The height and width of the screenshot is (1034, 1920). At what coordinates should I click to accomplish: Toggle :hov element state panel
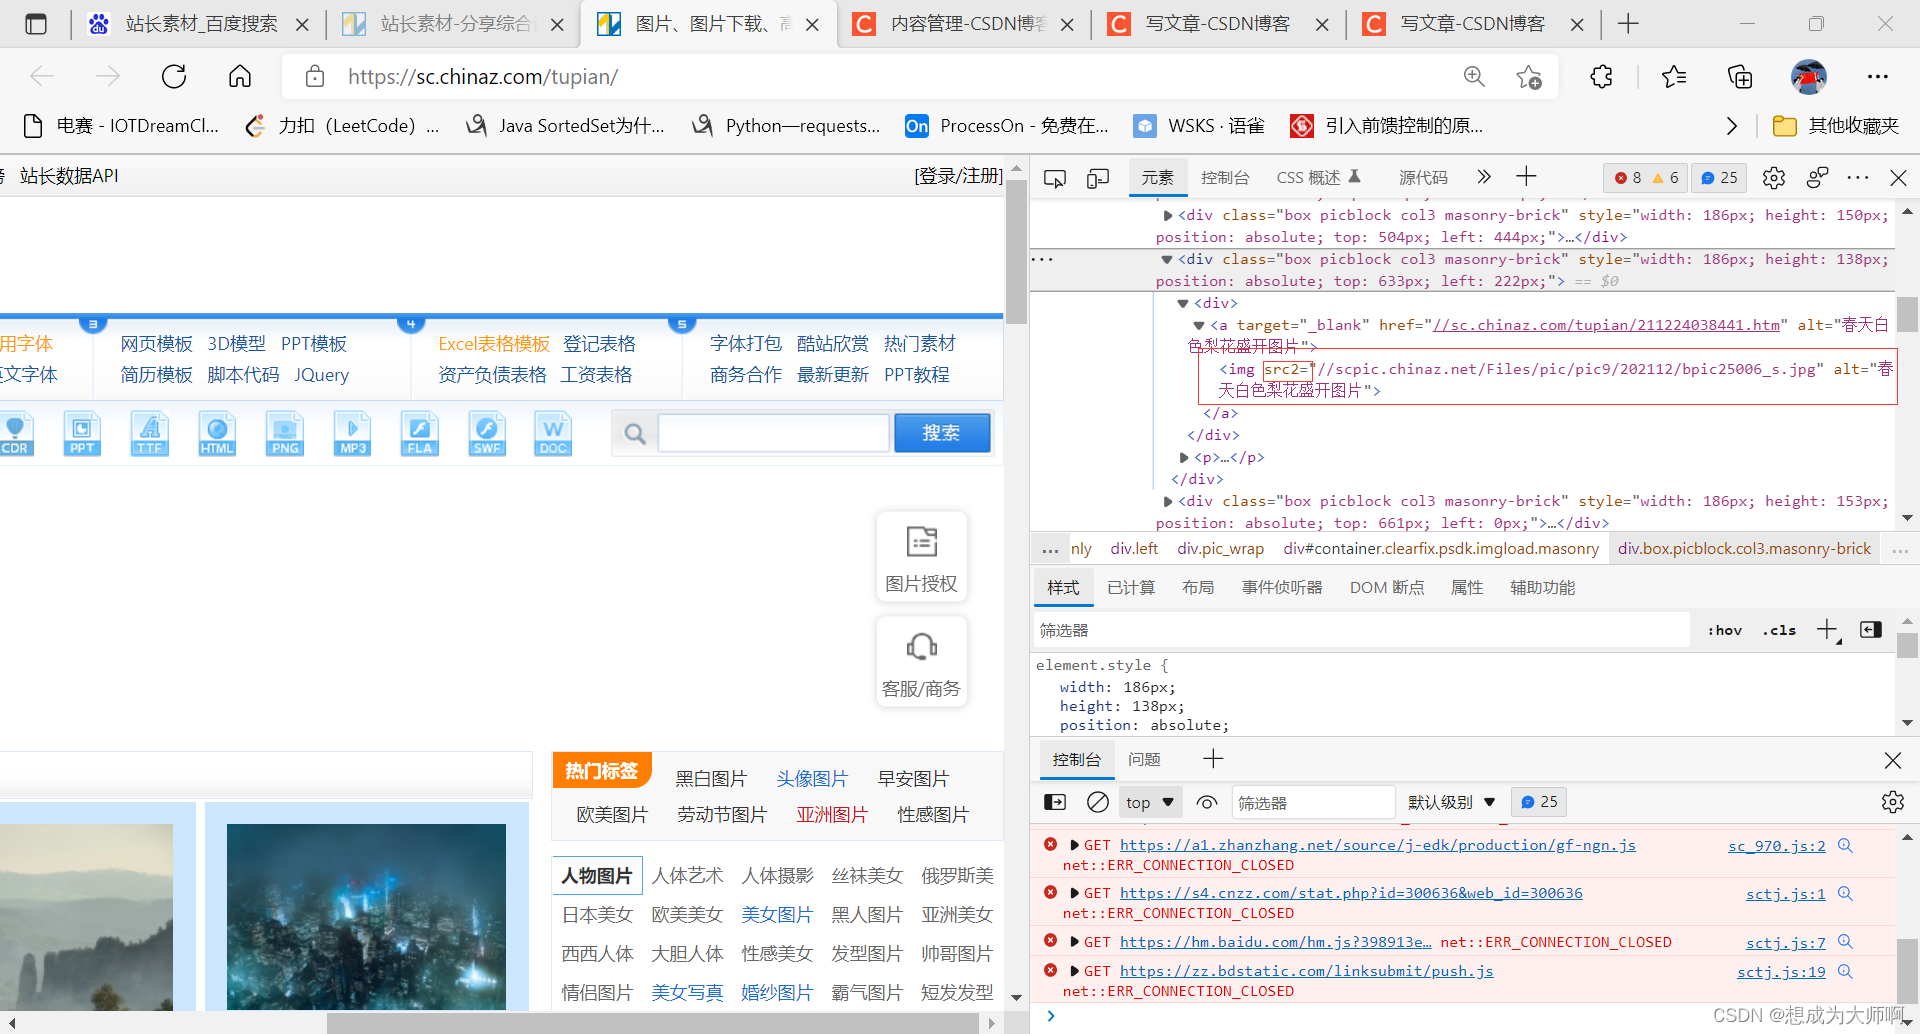[1724, 630]
